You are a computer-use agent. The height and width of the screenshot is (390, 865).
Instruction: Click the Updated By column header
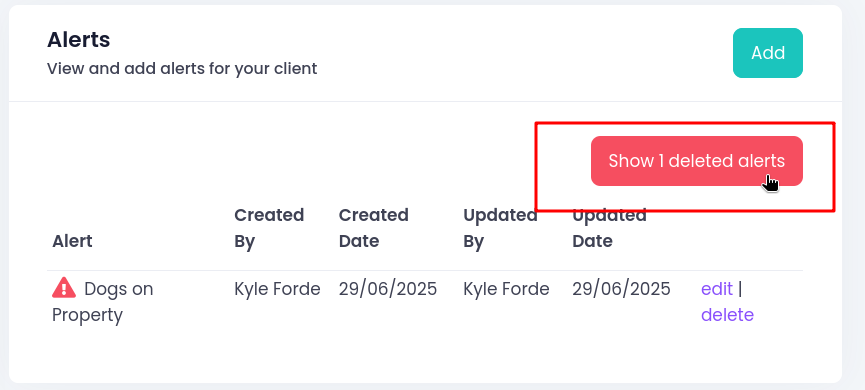tap(500, 228)
